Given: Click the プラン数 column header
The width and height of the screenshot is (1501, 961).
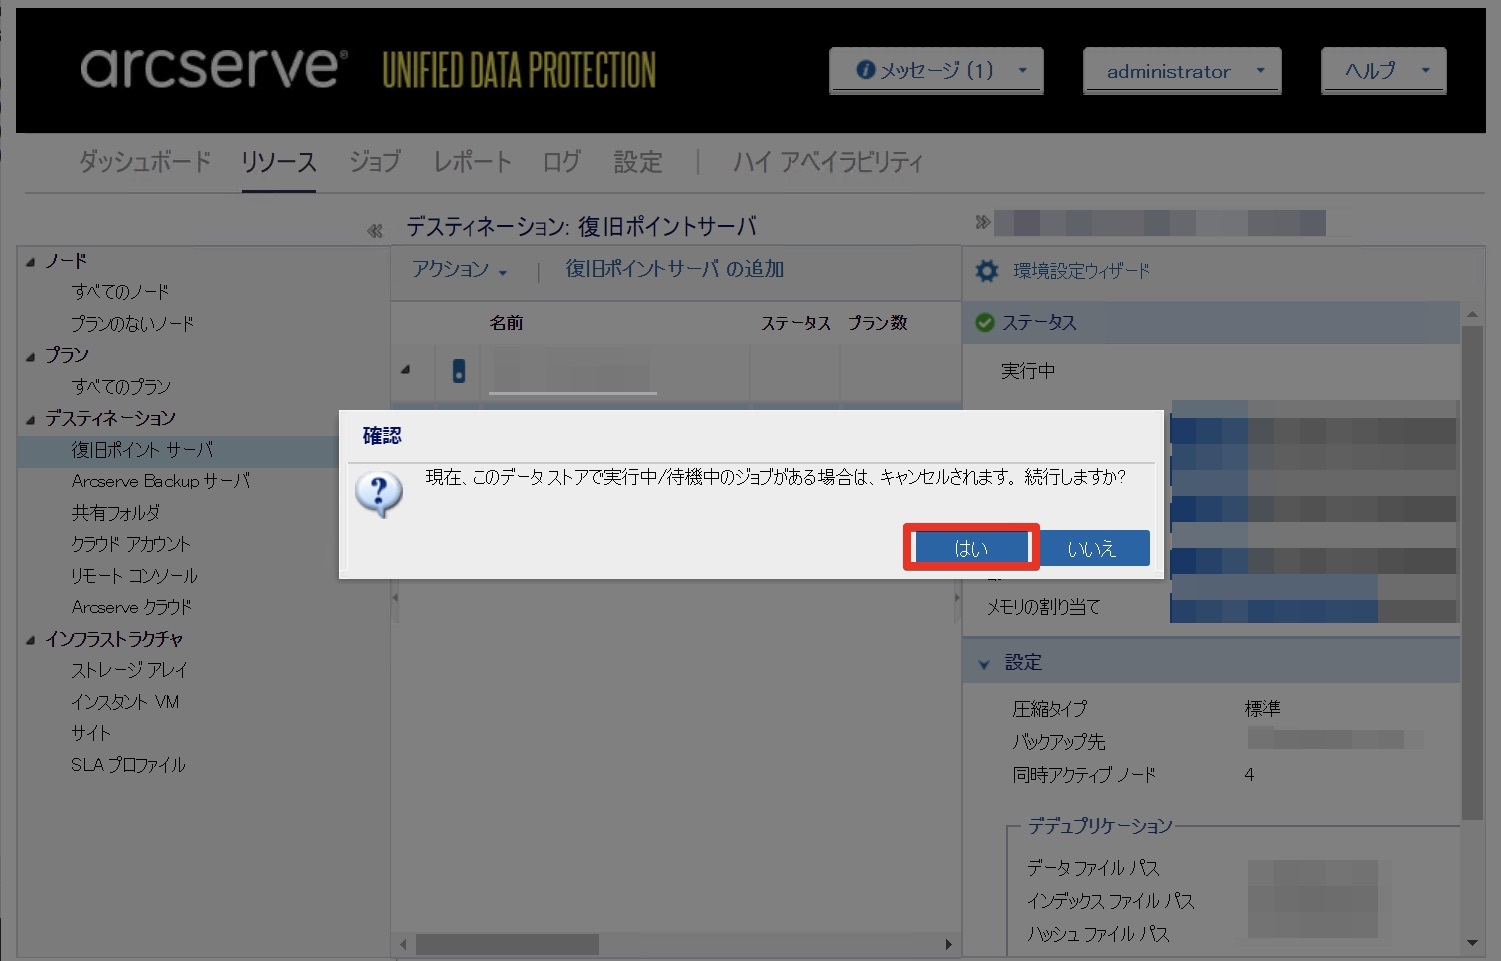Looking at the screenshot, I should [878, 323].
